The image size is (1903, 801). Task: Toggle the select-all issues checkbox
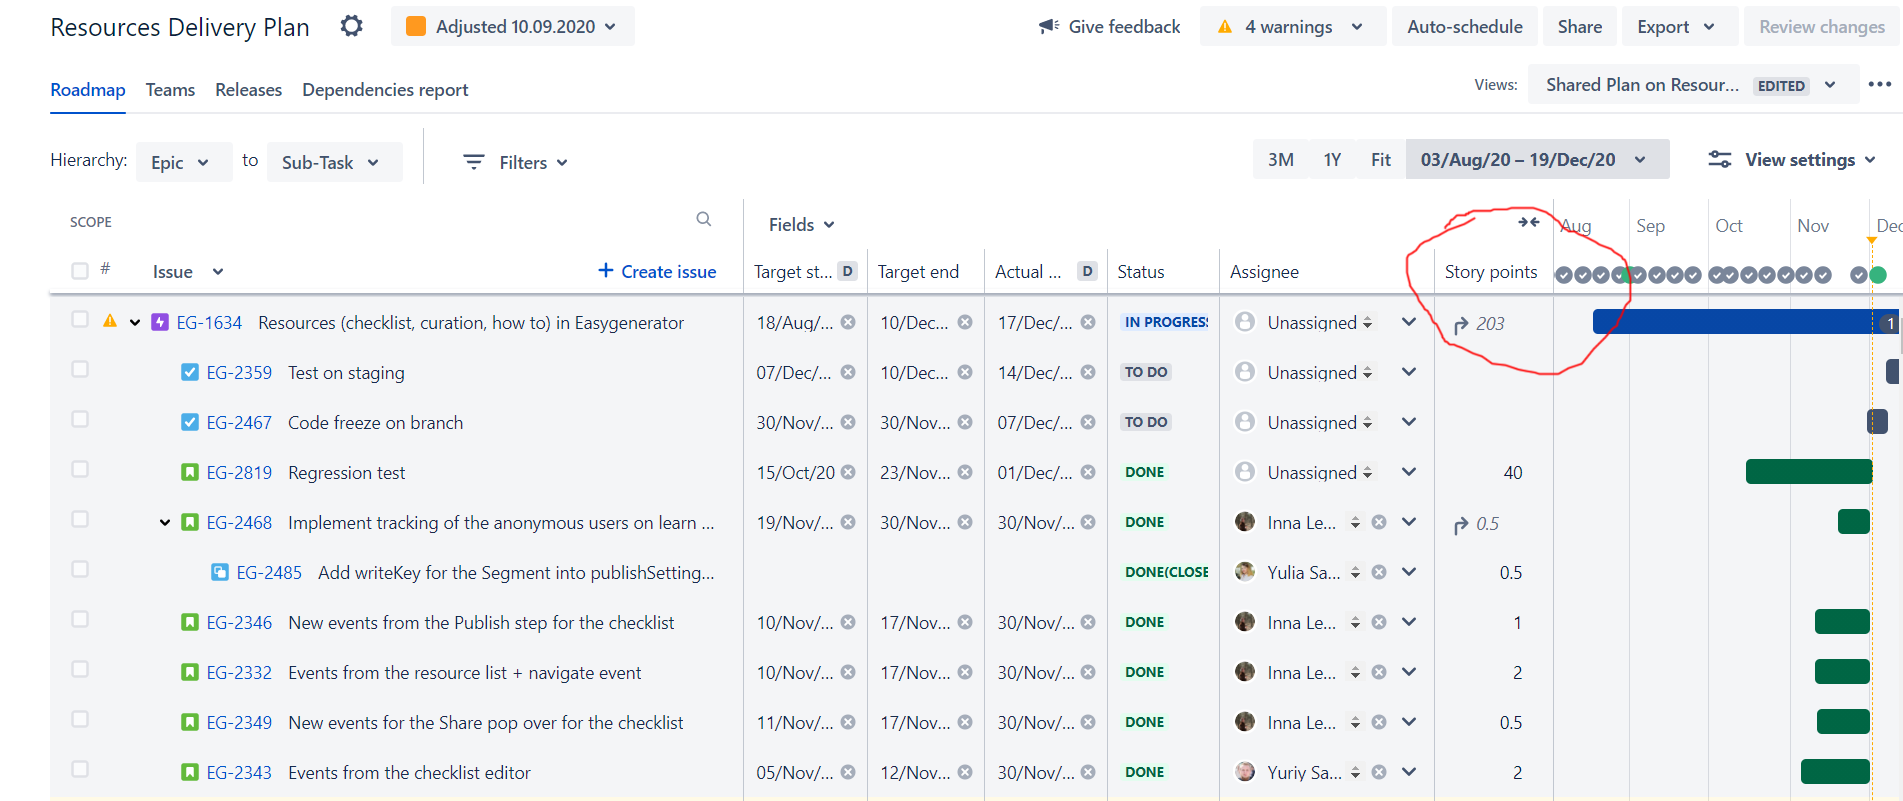coord(80,270)
